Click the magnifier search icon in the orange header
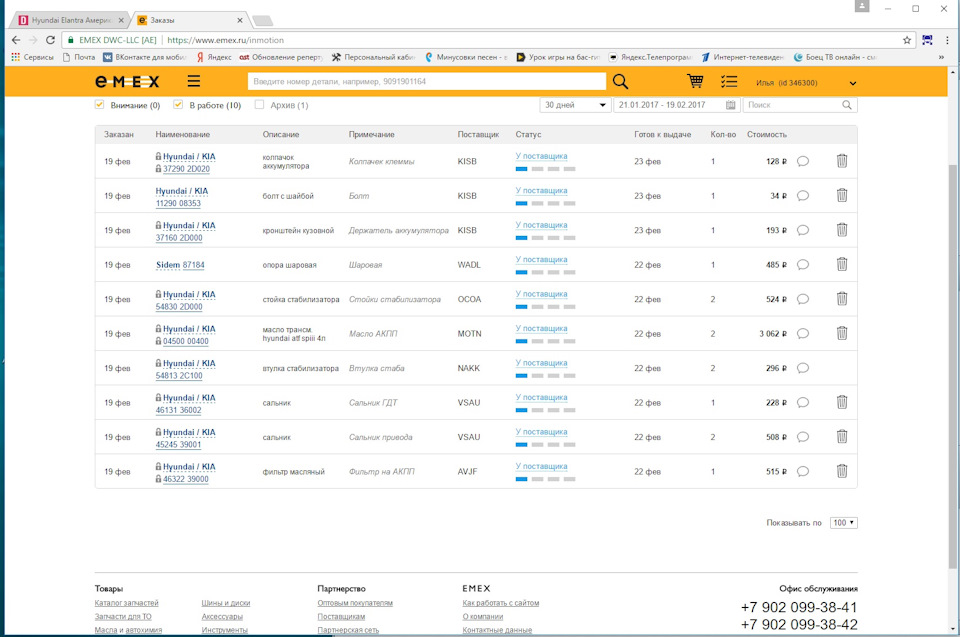Screen dimensions: 960x637 pyautogui.click(x=620, y=81)
